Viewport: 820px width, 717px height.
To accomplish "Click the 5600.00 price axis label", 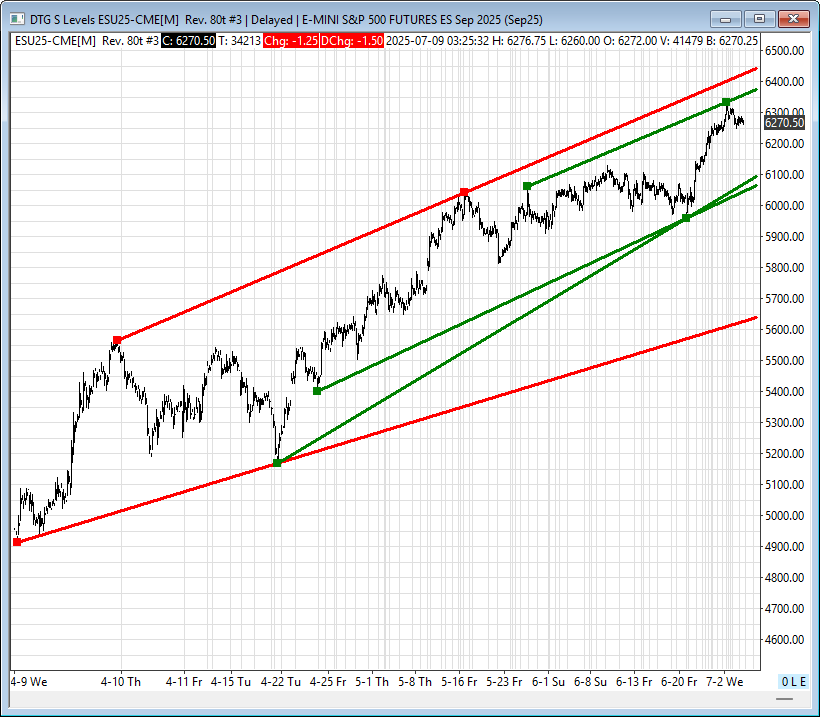I will coord(784,329).
